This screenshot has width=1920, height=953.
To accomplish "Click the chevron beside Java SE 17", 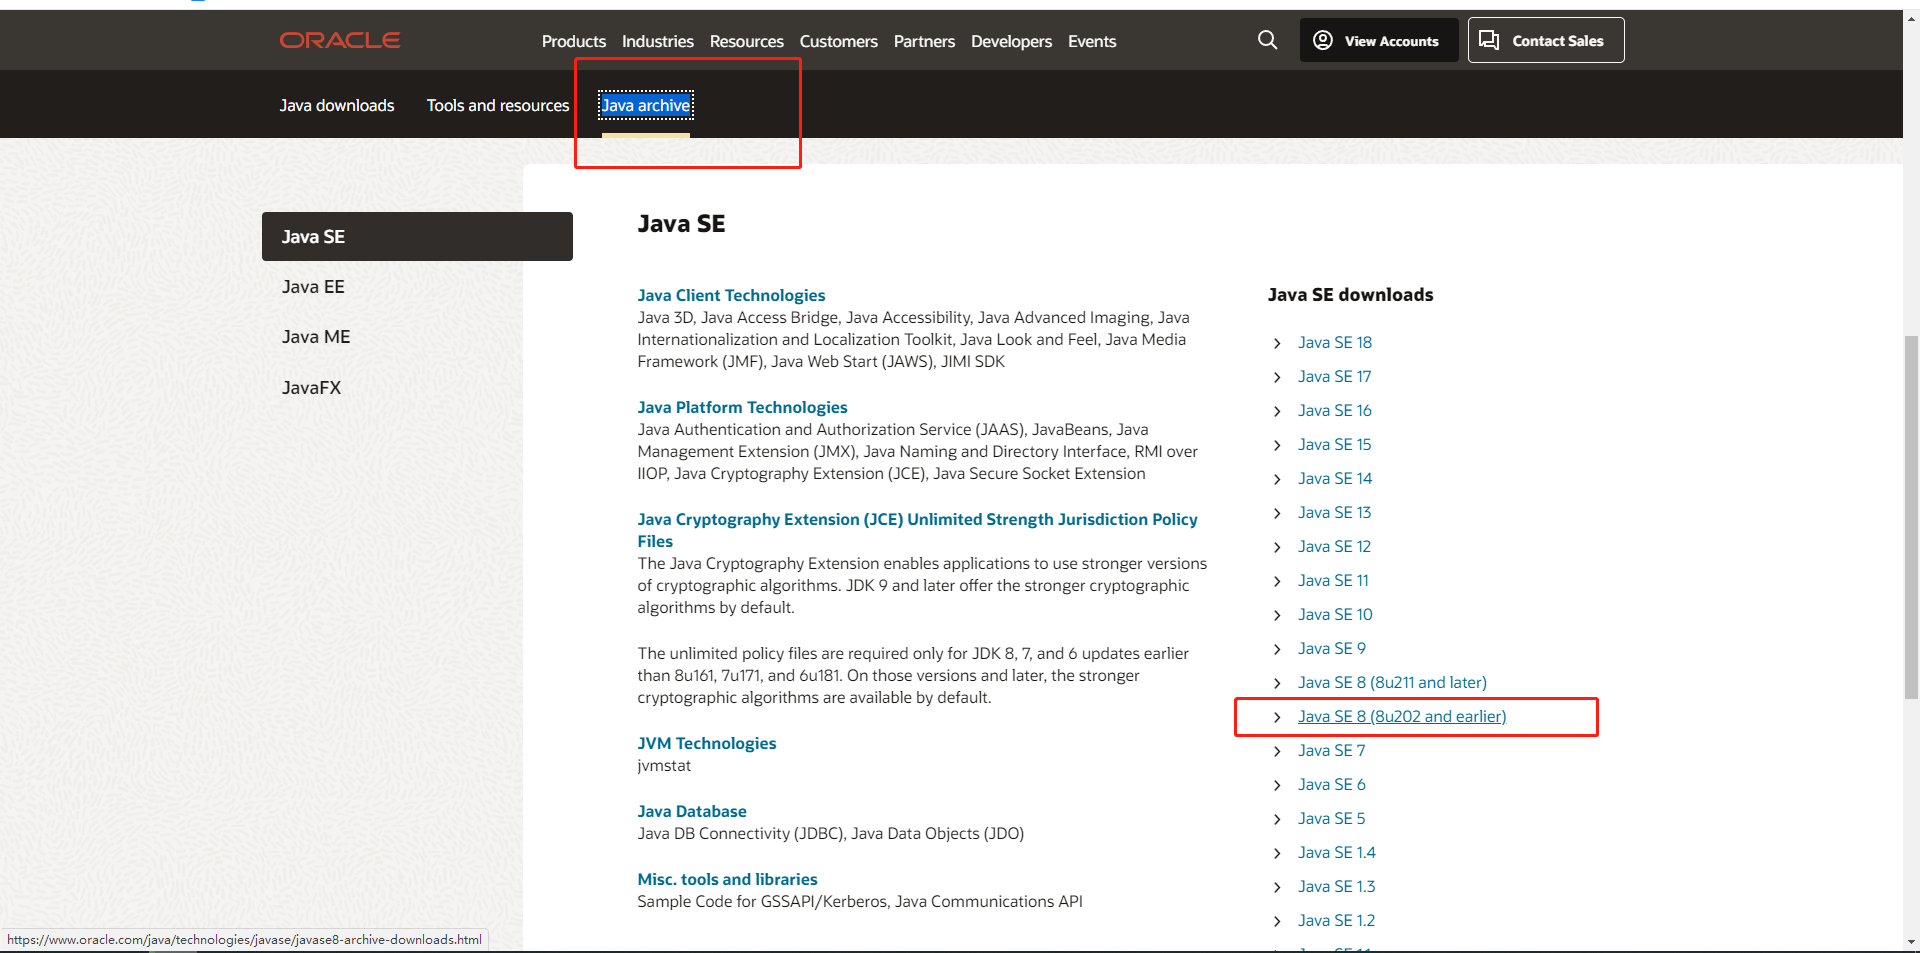I will tap(1277, 377).
